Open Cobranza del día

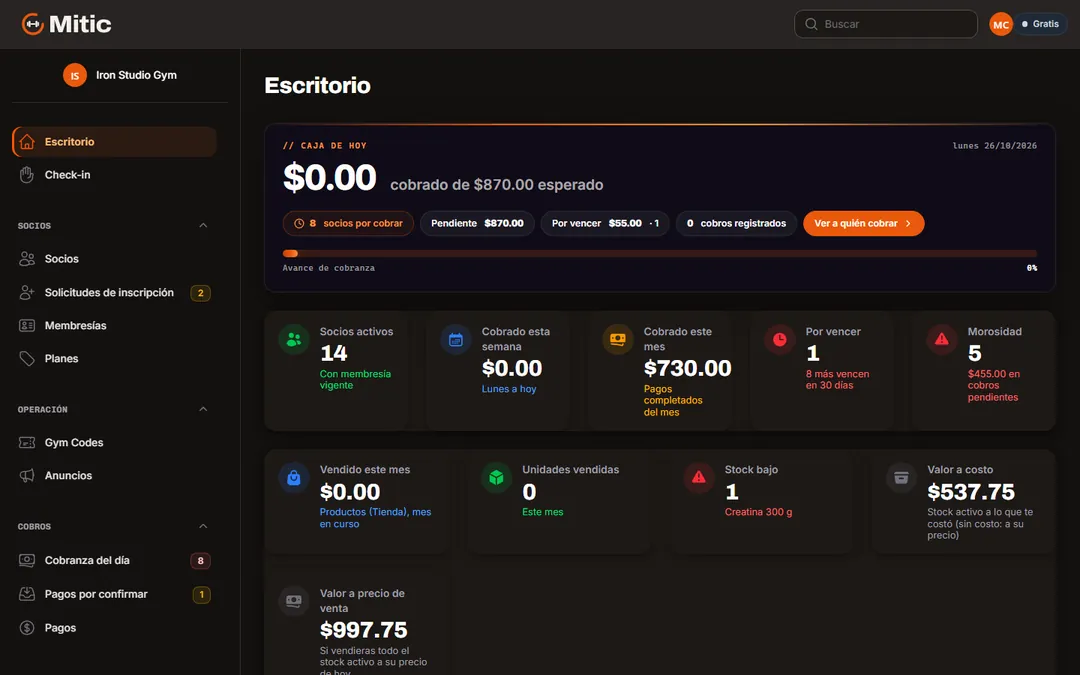[114, 561]
